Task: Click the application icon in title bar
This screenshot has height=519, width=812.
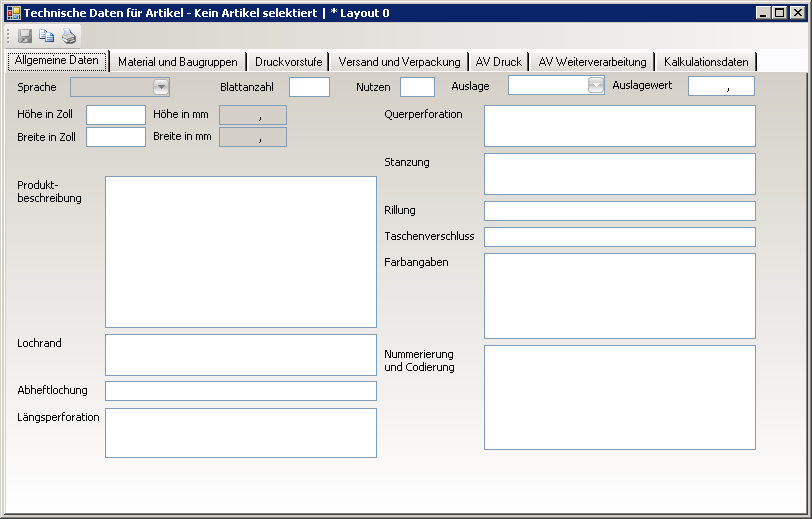Action: click(13, 13)
